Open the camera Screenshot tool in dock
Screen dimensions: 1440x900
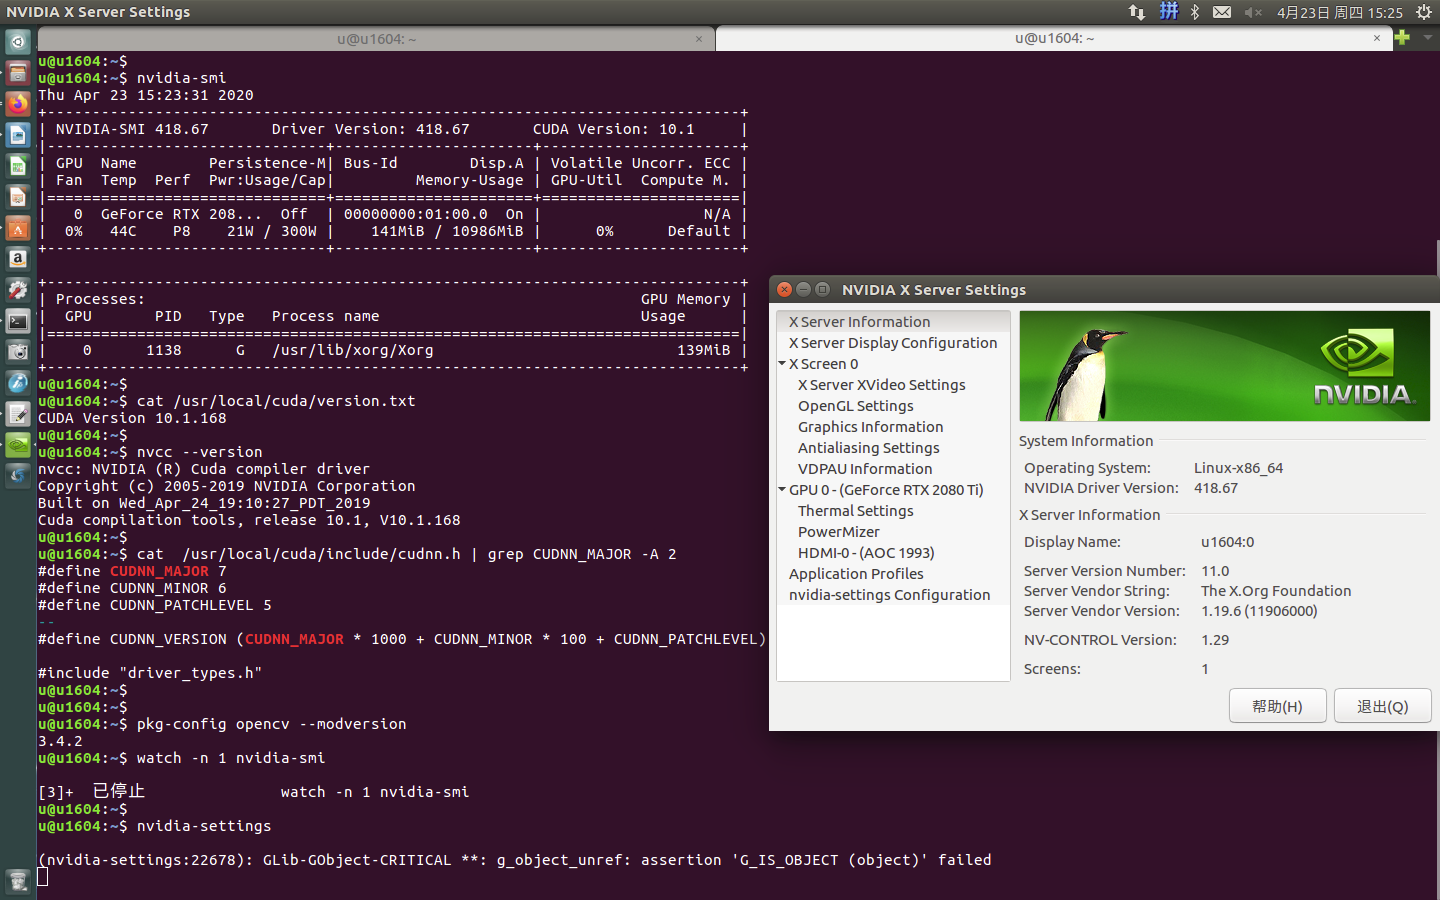click(x=18, y=351)
